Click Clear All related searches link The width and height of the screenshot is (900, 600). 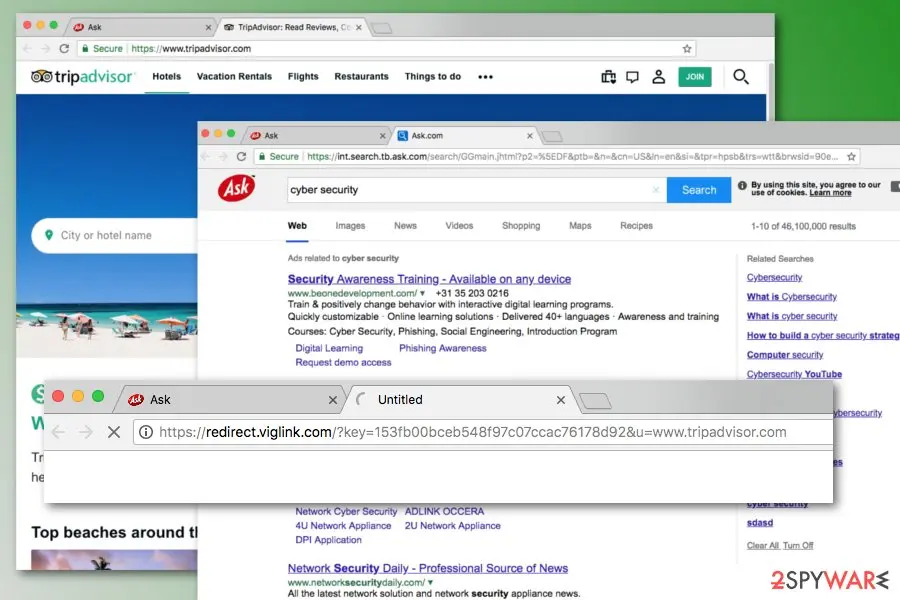(x=762, y=545)
